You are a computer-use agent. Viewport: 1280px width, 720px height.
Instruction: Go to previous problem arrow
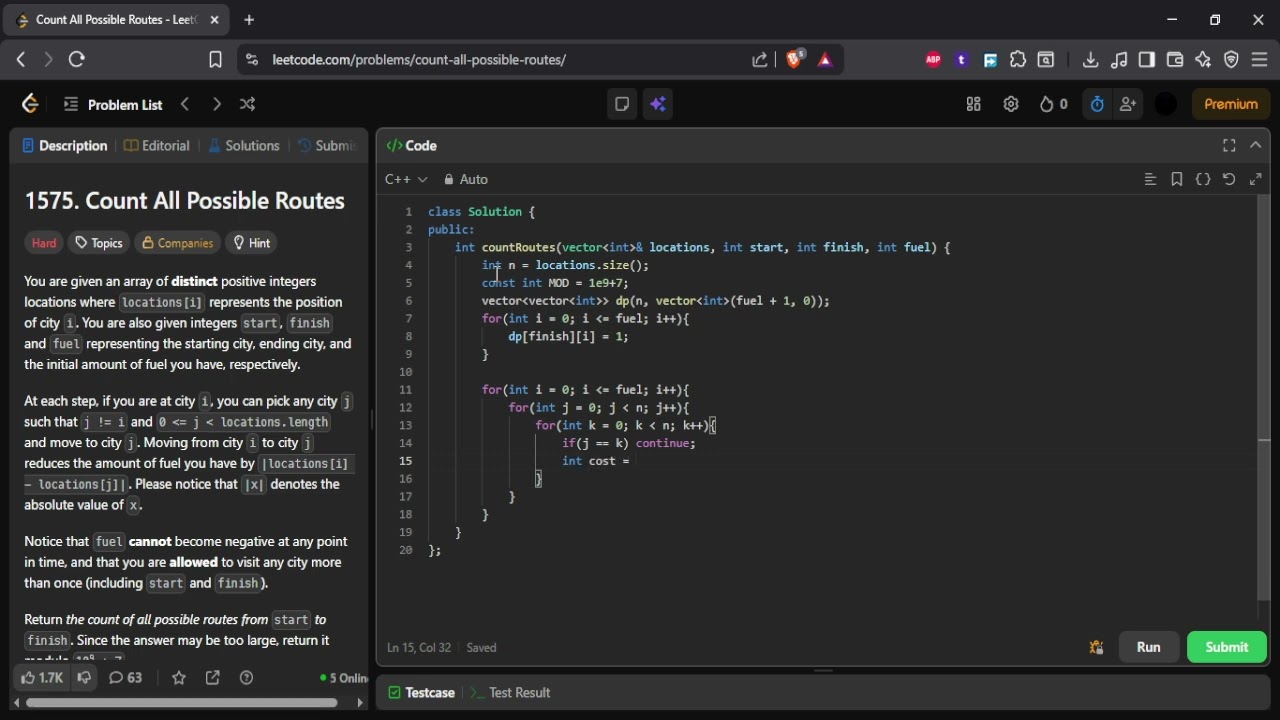[x=185, y=104]
